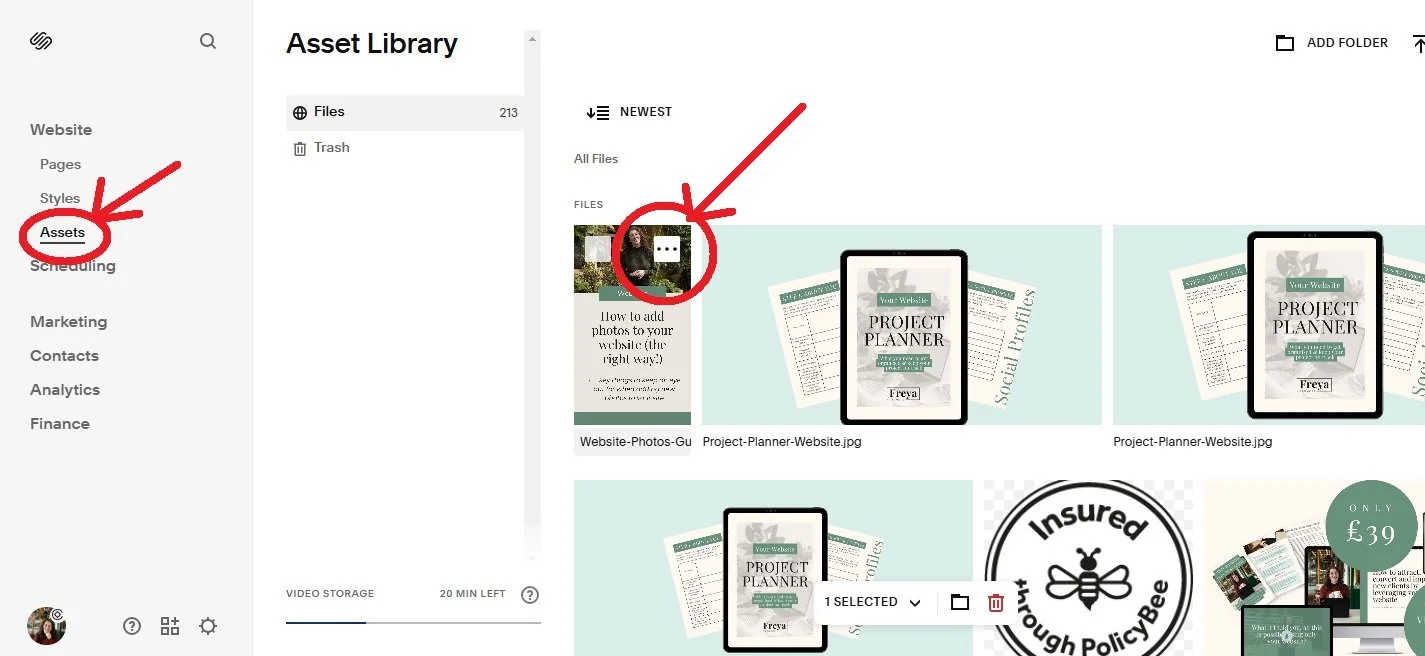Click the Squarespace logo icon
1425x656 pixels.
[x=41, y=41]
